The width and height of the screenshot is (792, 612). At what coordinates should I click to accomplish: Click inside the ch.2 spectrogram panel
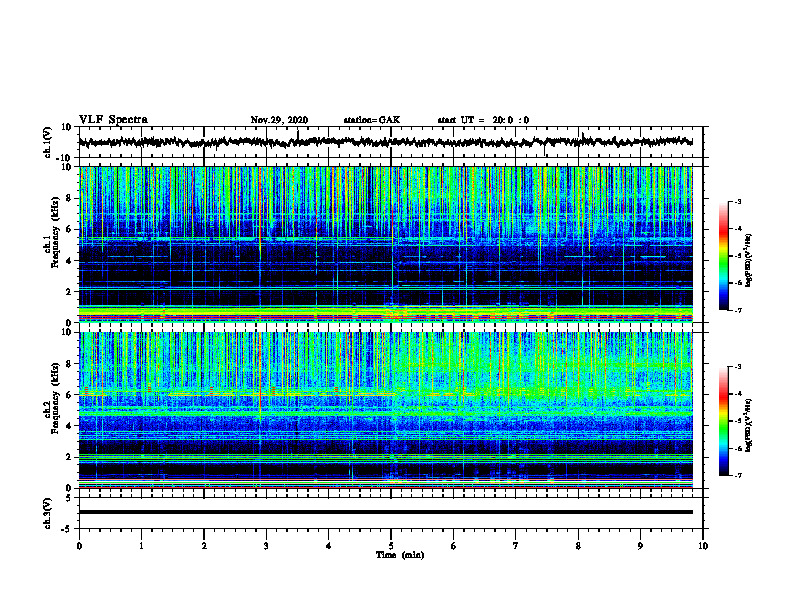pyautogui.click(x=386, y=410)
